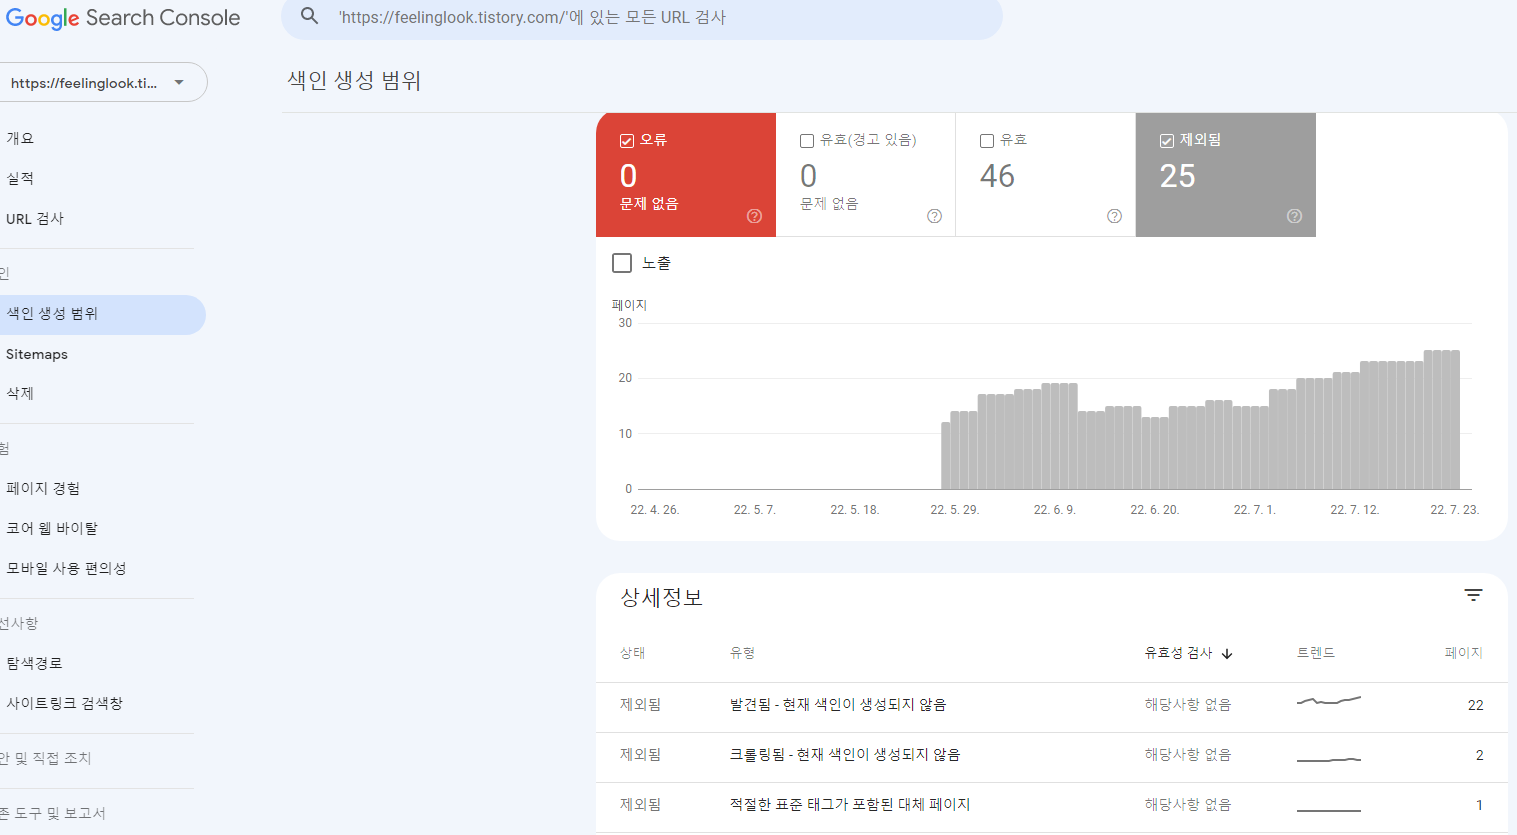Click the Google Search Console logo

[x=122, y=17]
